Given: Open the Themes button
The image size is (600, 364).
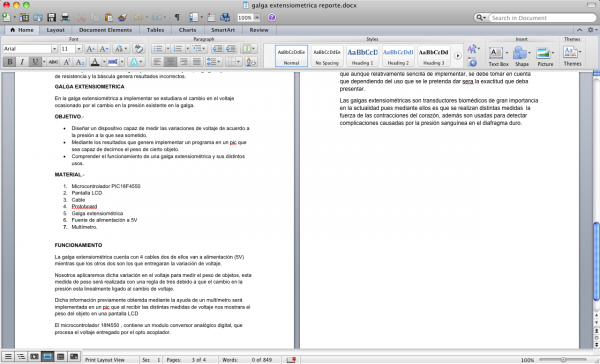Looking at the screenshot, I should (572, 56).
